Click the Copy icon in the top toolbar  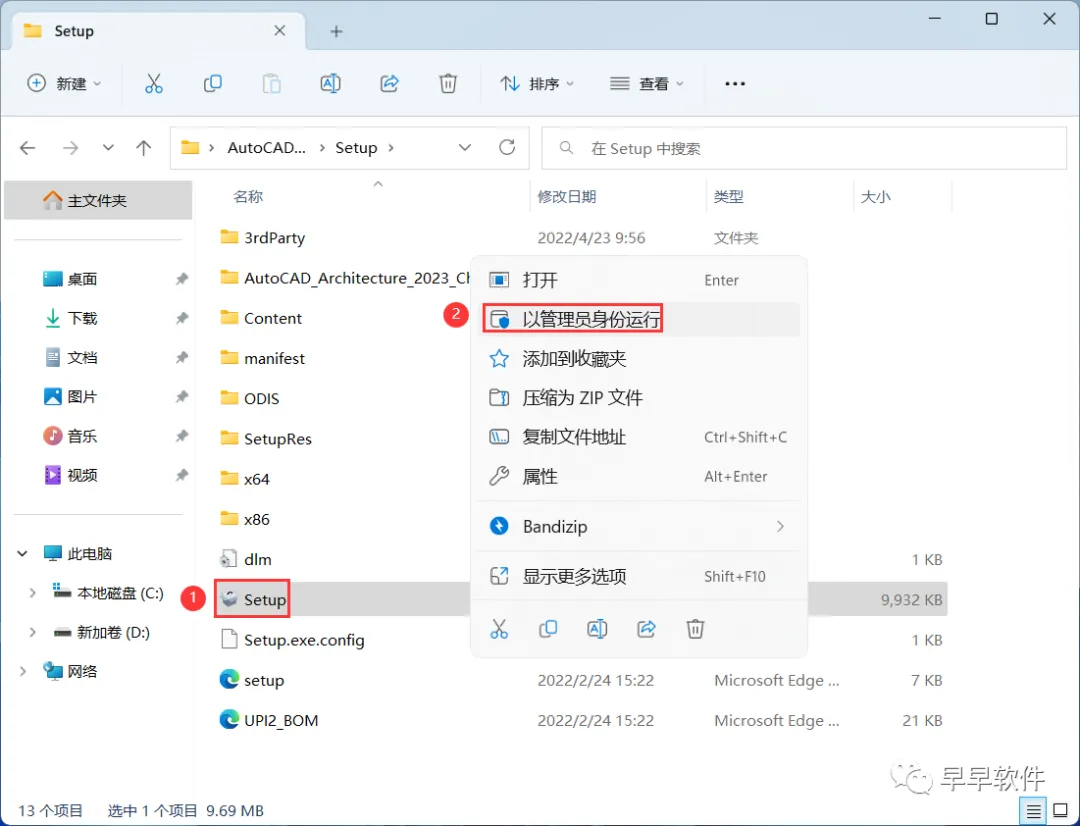click(x=213, y=84)
